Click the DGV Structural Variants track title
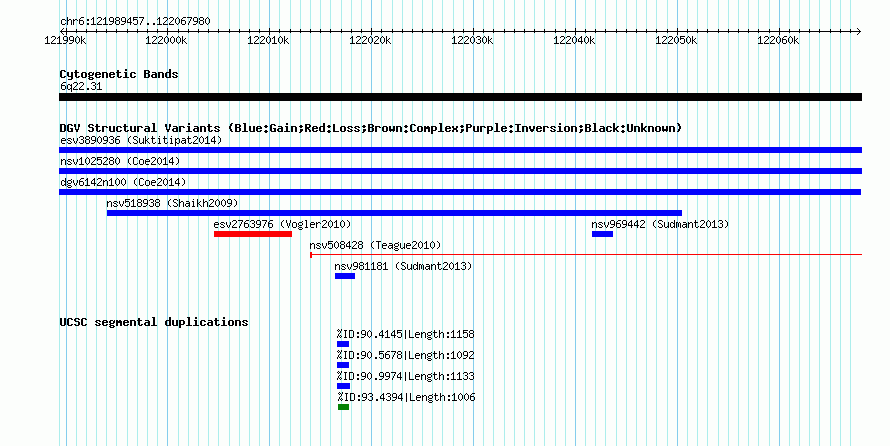Image resolution: width=890 pixels, height=446 pixels. click(x=371, y=128)
